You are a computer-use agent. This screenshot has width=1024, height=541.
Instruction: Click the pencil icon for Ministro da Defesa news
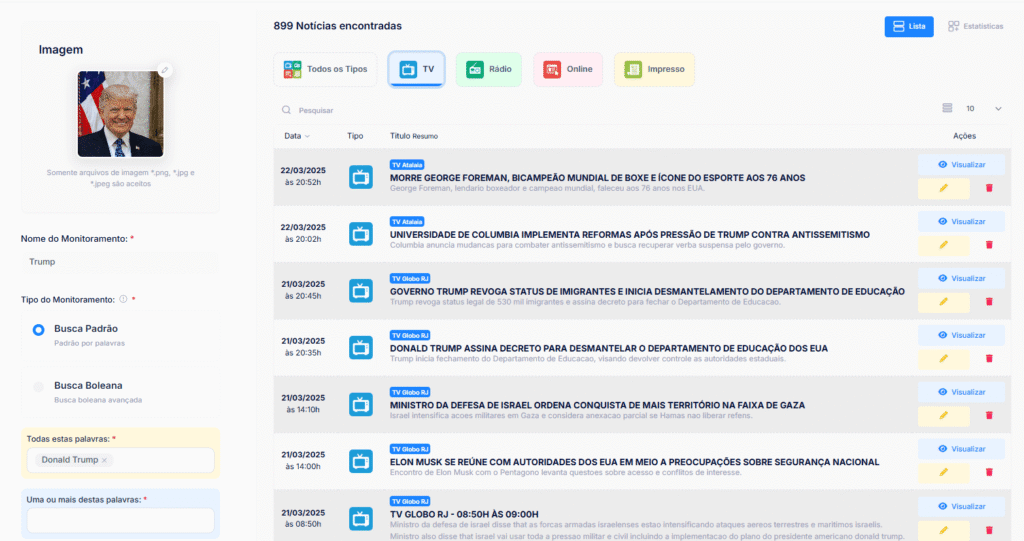tap(943, 415)
